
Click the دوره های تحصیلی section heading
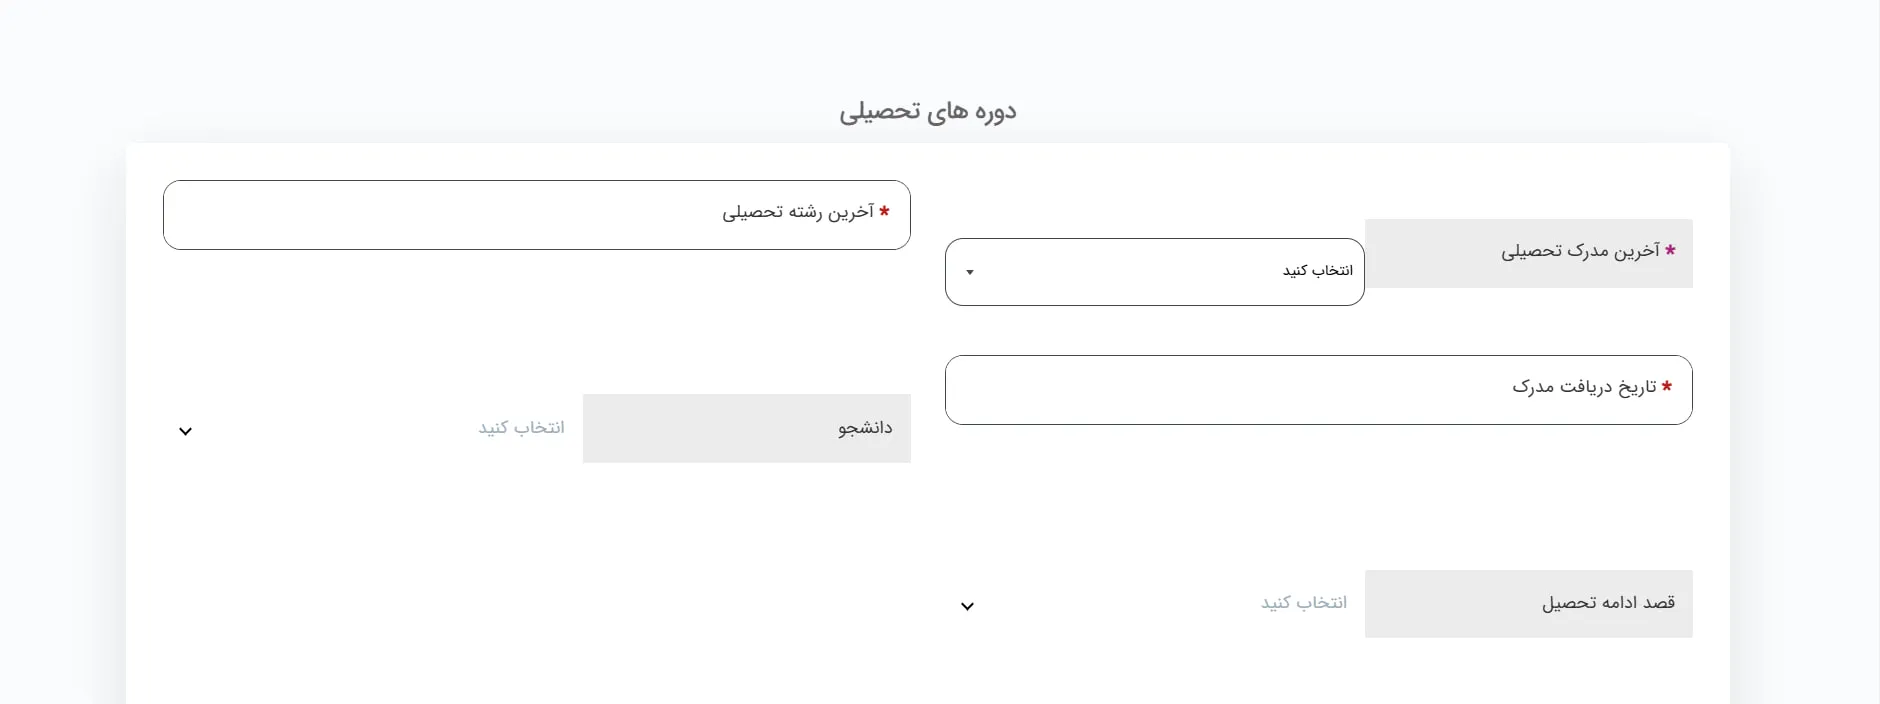coord(927,111)
